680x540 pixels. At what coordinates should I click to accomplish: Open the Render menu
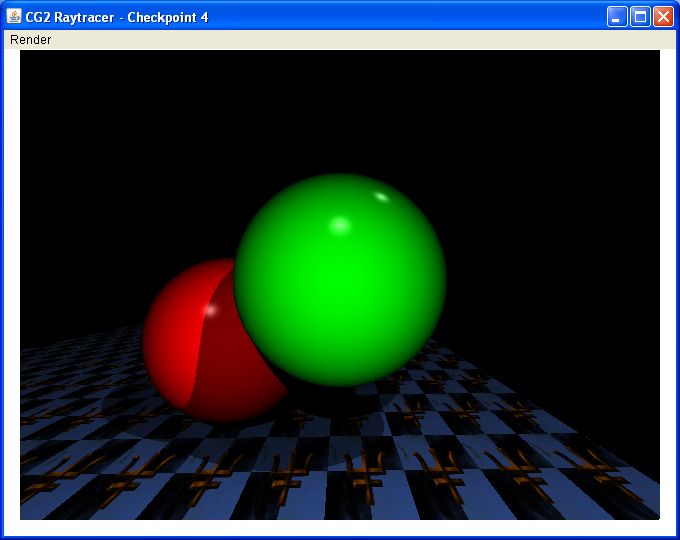click(x=30, y=40)
